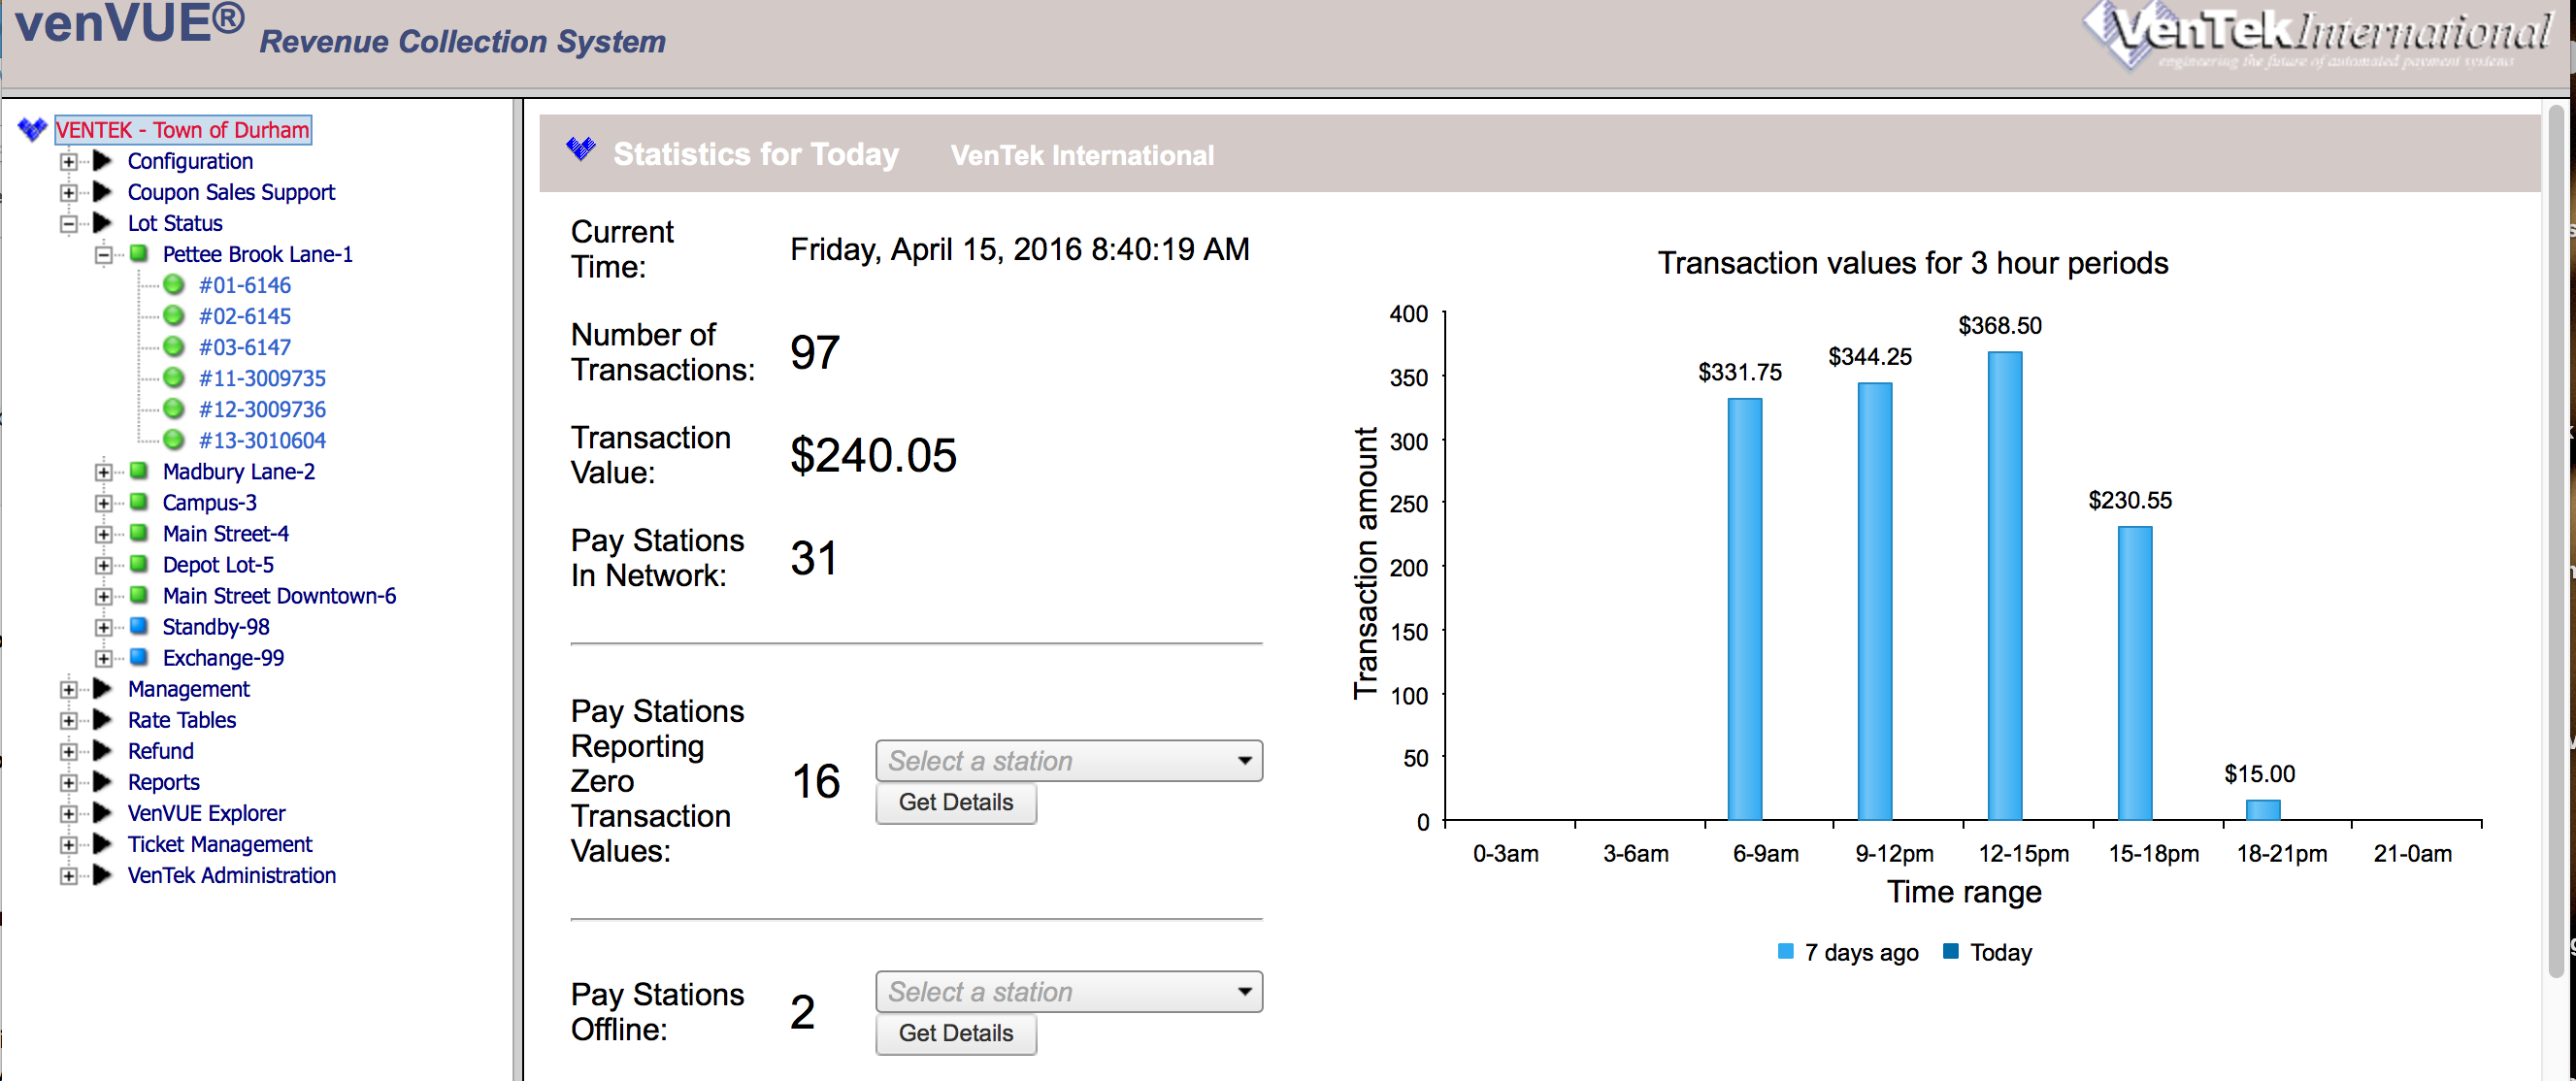The width and height of the screenshot is (2576, 1081).
Task: Expand the VenTek Administration node
Action: coord(68,875)
